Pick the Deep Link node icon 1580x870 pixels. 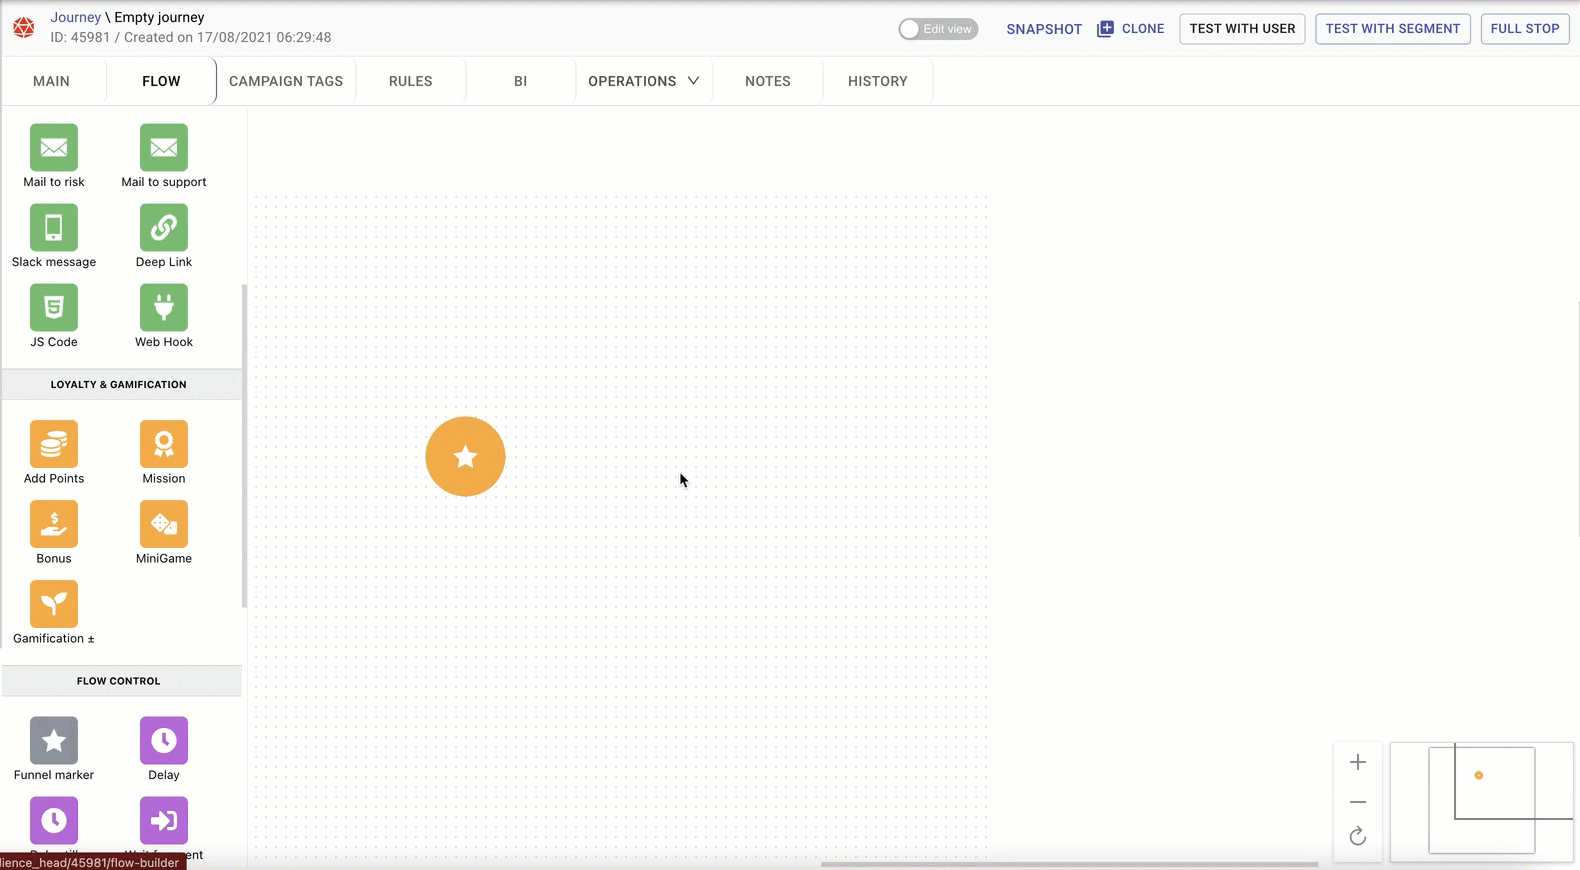click(164, 228)
